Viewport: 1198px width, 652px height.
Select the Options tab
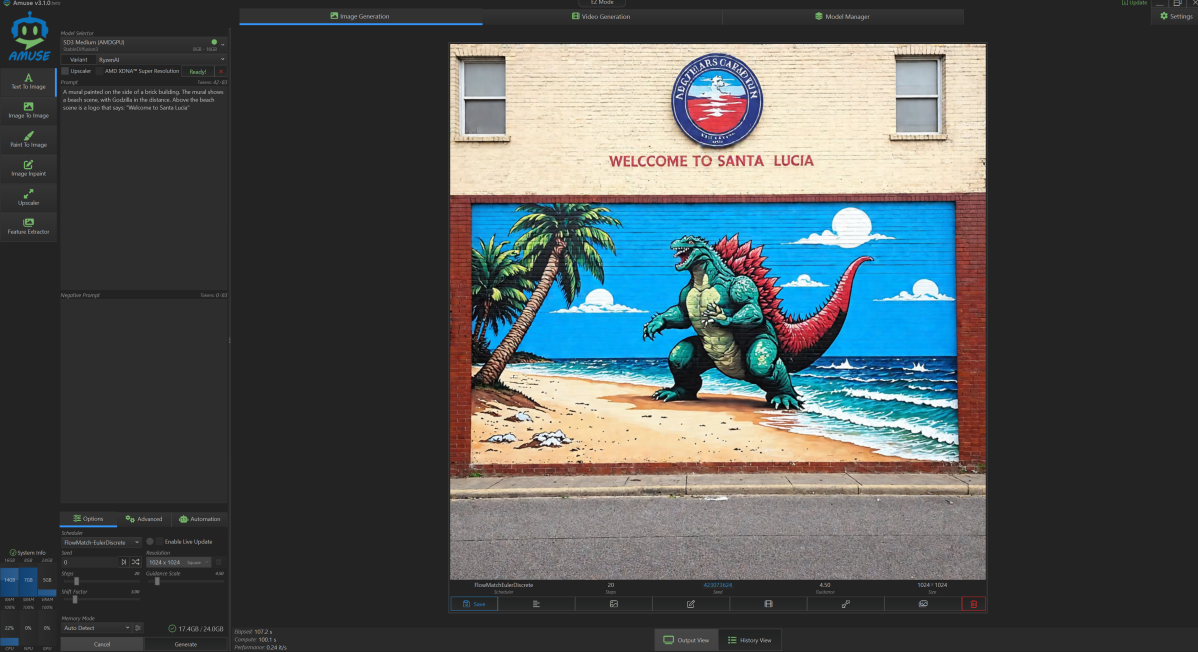tap(89, 519)
